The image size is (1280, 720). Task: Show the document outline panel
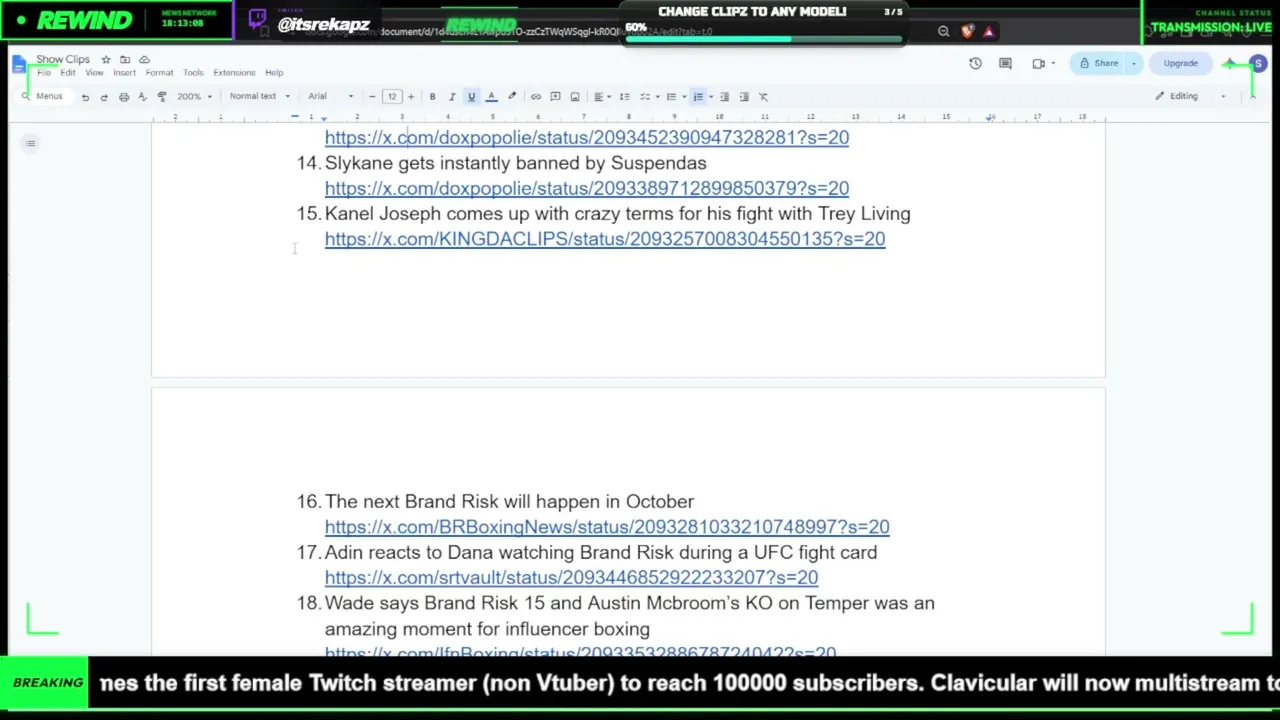(31, 144)
